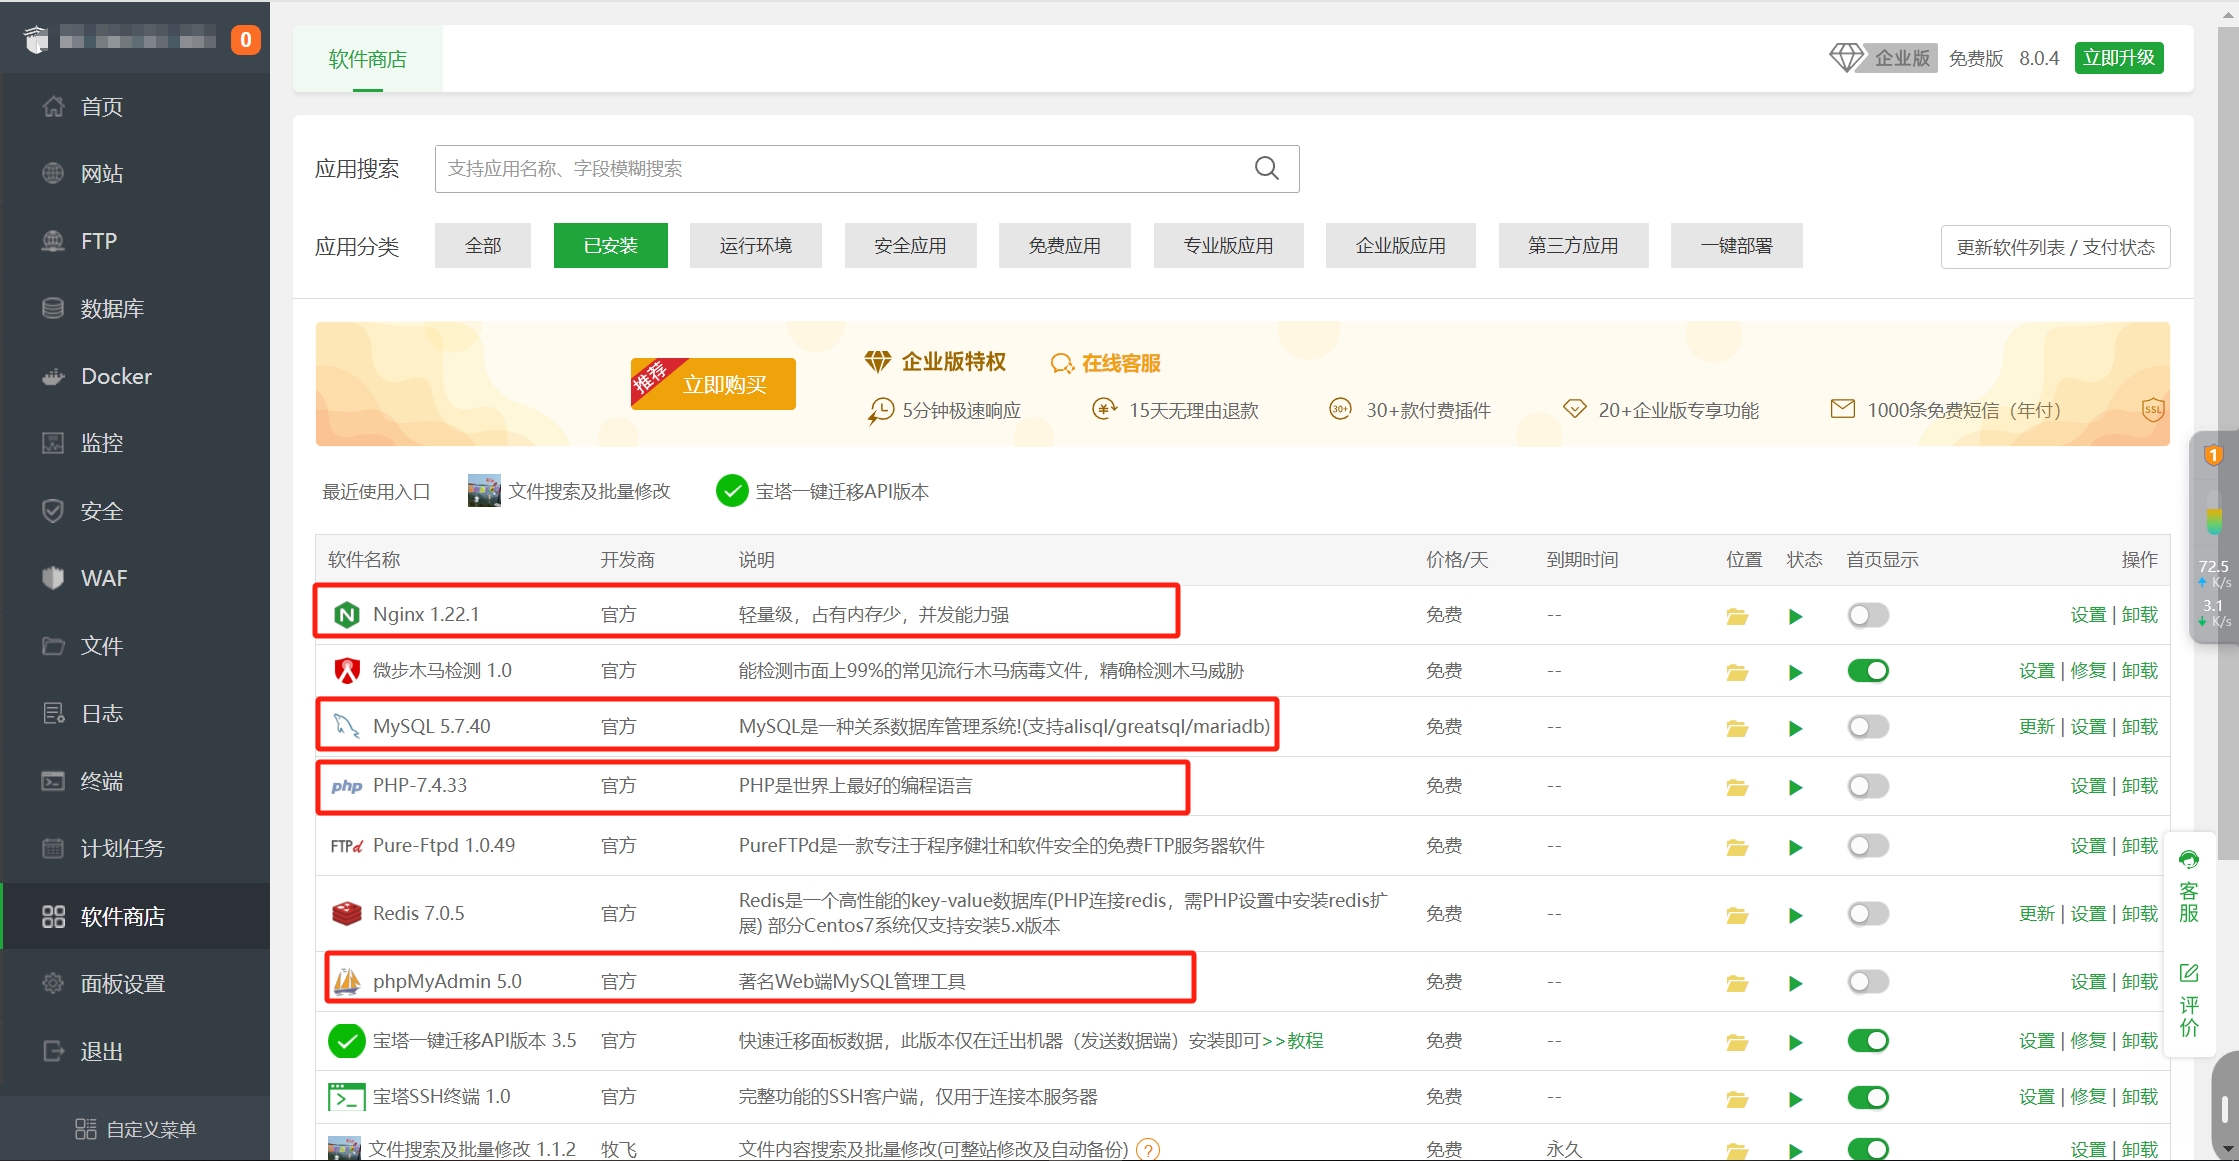The height and width of the screenshot is (1161, 2239).
Task: Open PHP-7.4.33 folder location icon
Action: 1737,787
